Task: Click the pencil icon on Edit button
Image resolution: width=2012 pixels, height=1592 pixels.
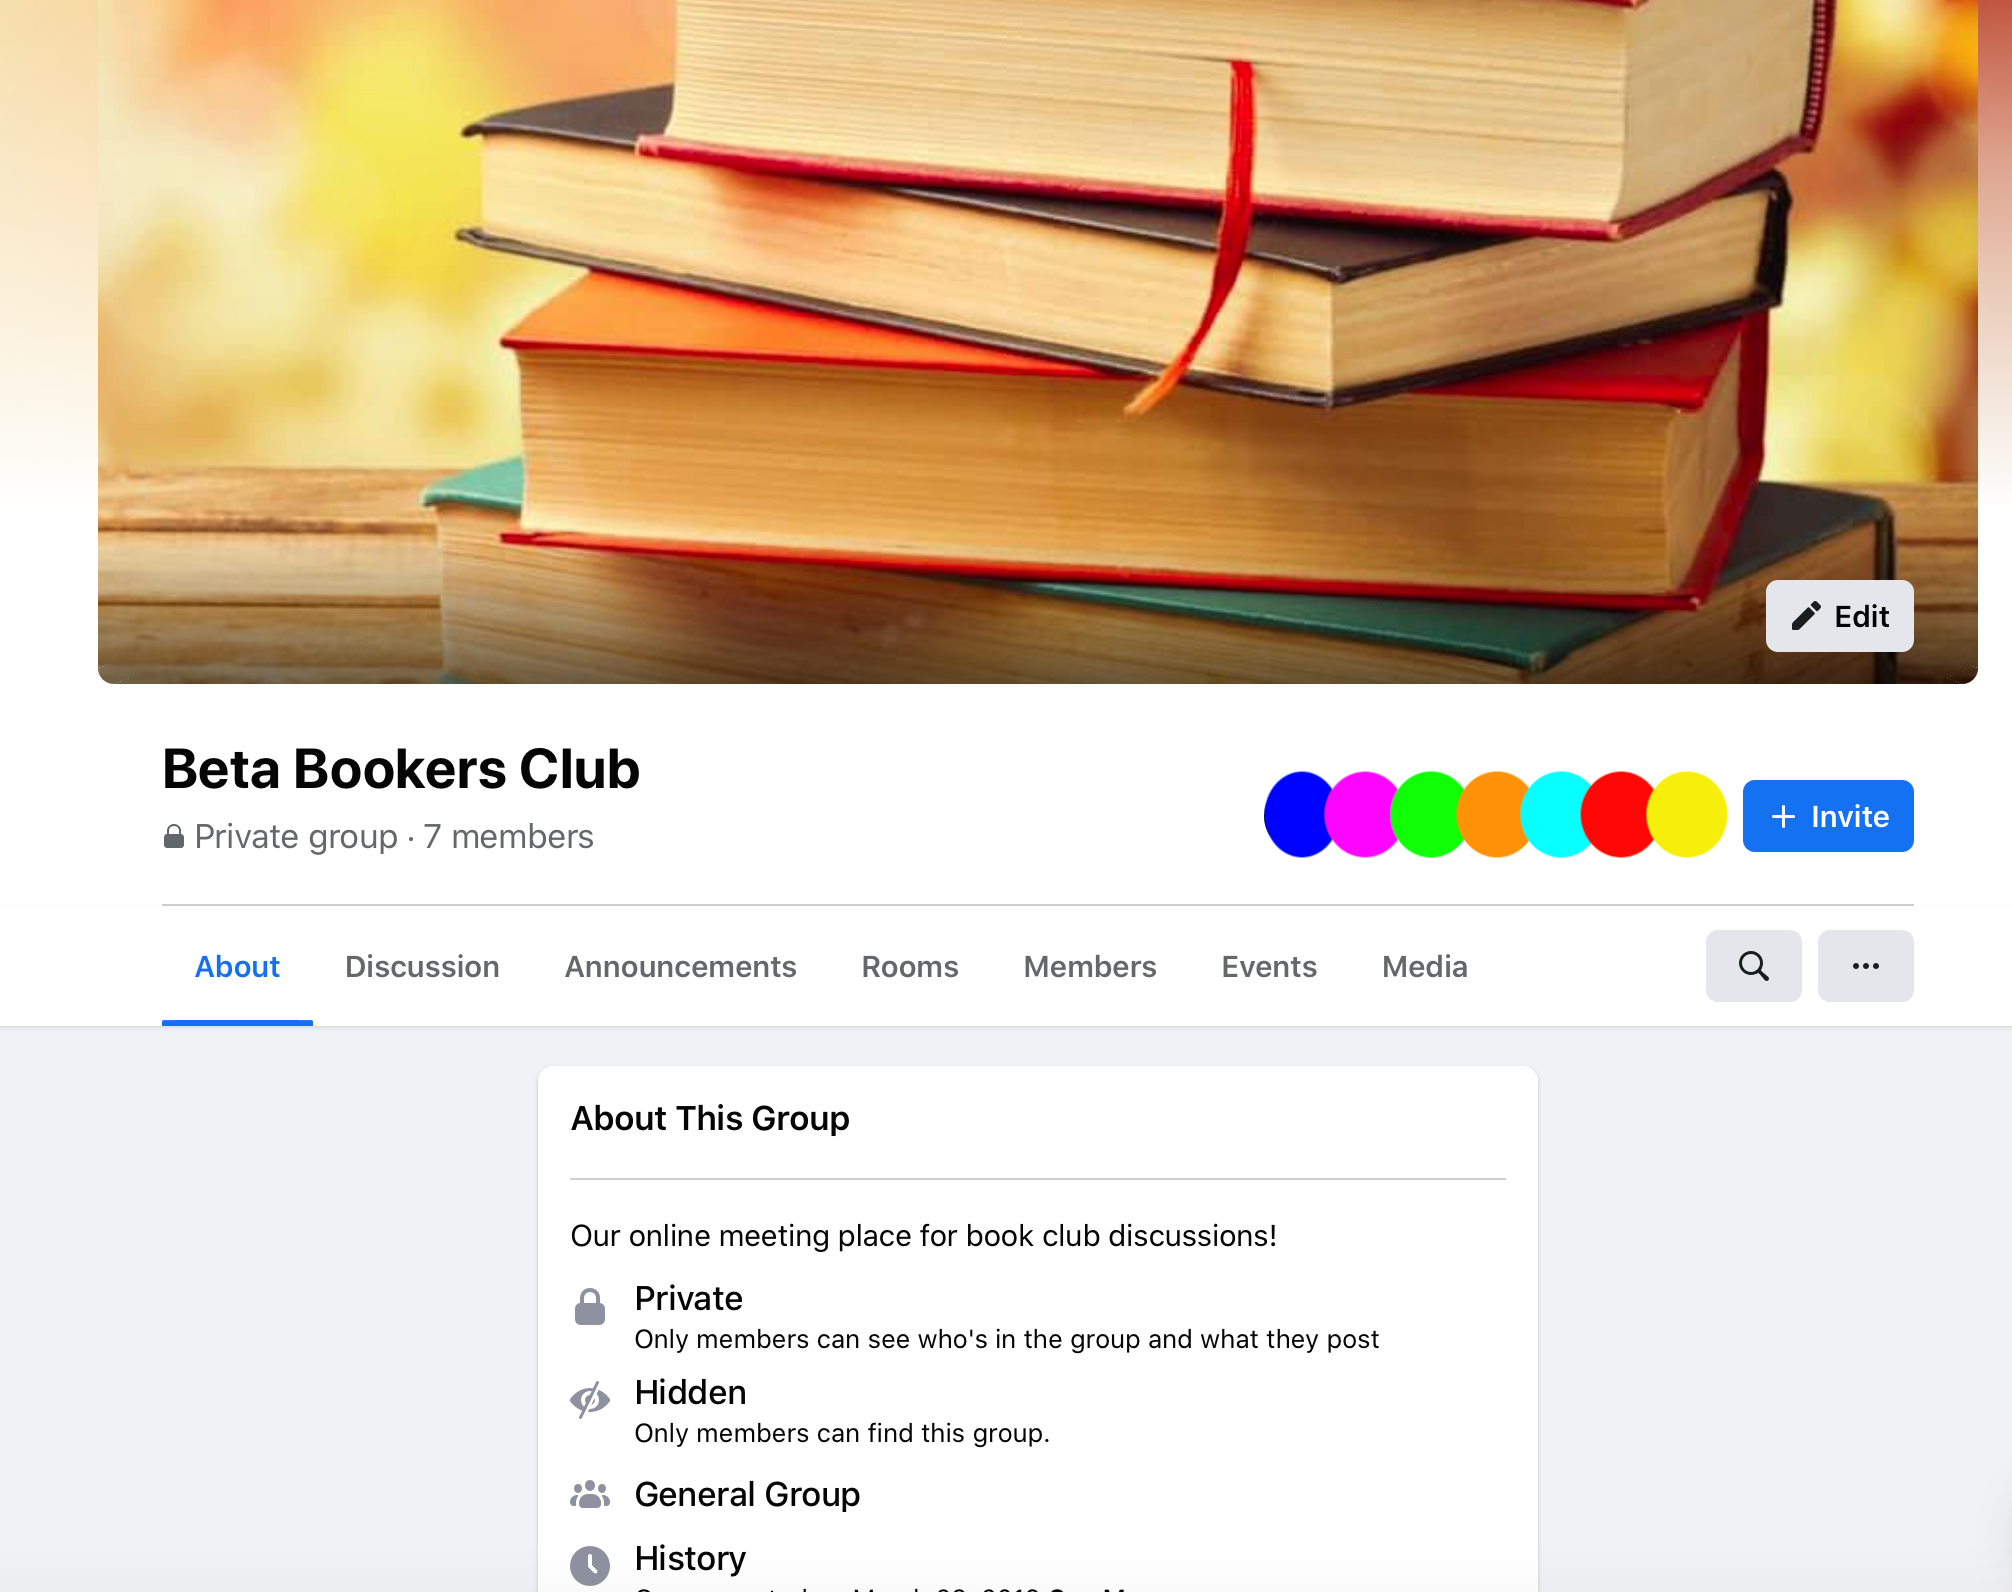Action: click(x=1806, y=616)
